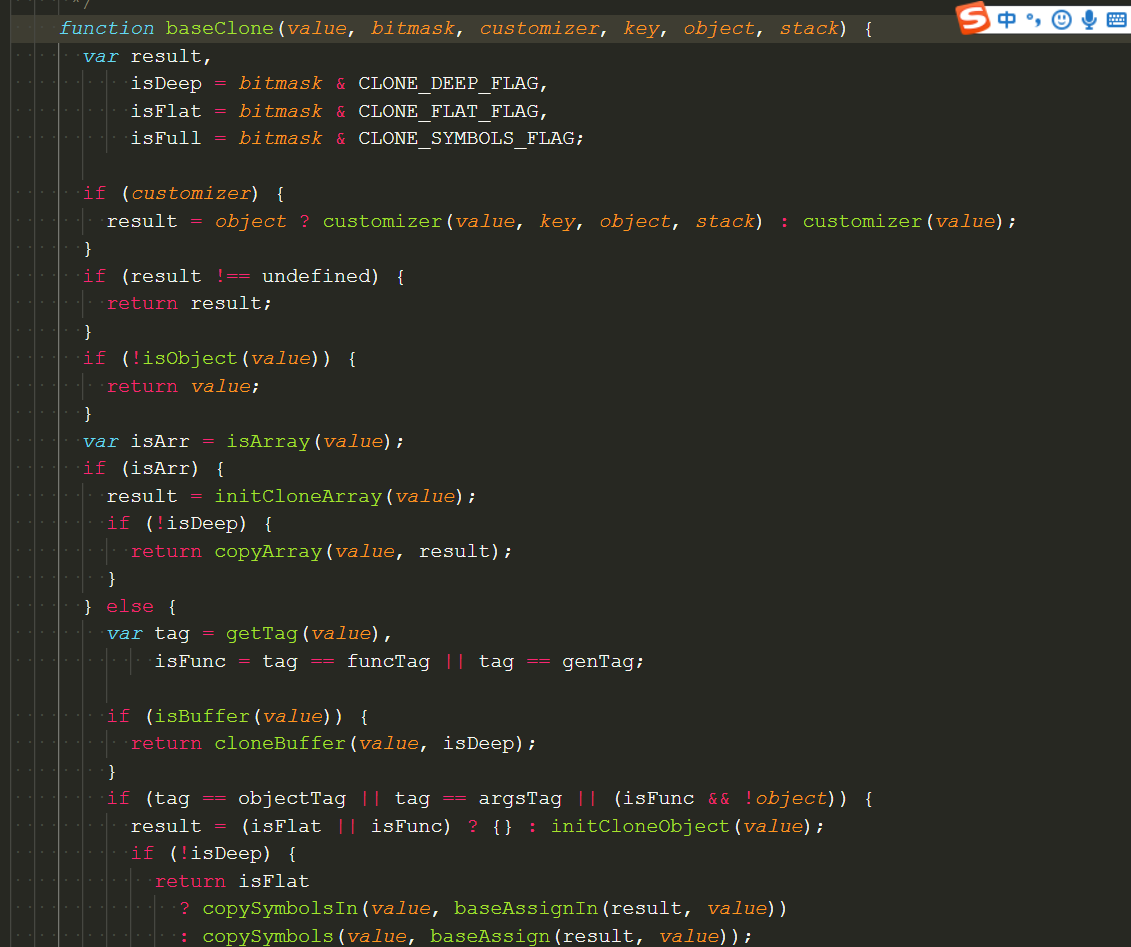Click the empty object literal '{}'
Image resolution: width=1131 pixels, height=947 pixels.
[x=502, y=827]
